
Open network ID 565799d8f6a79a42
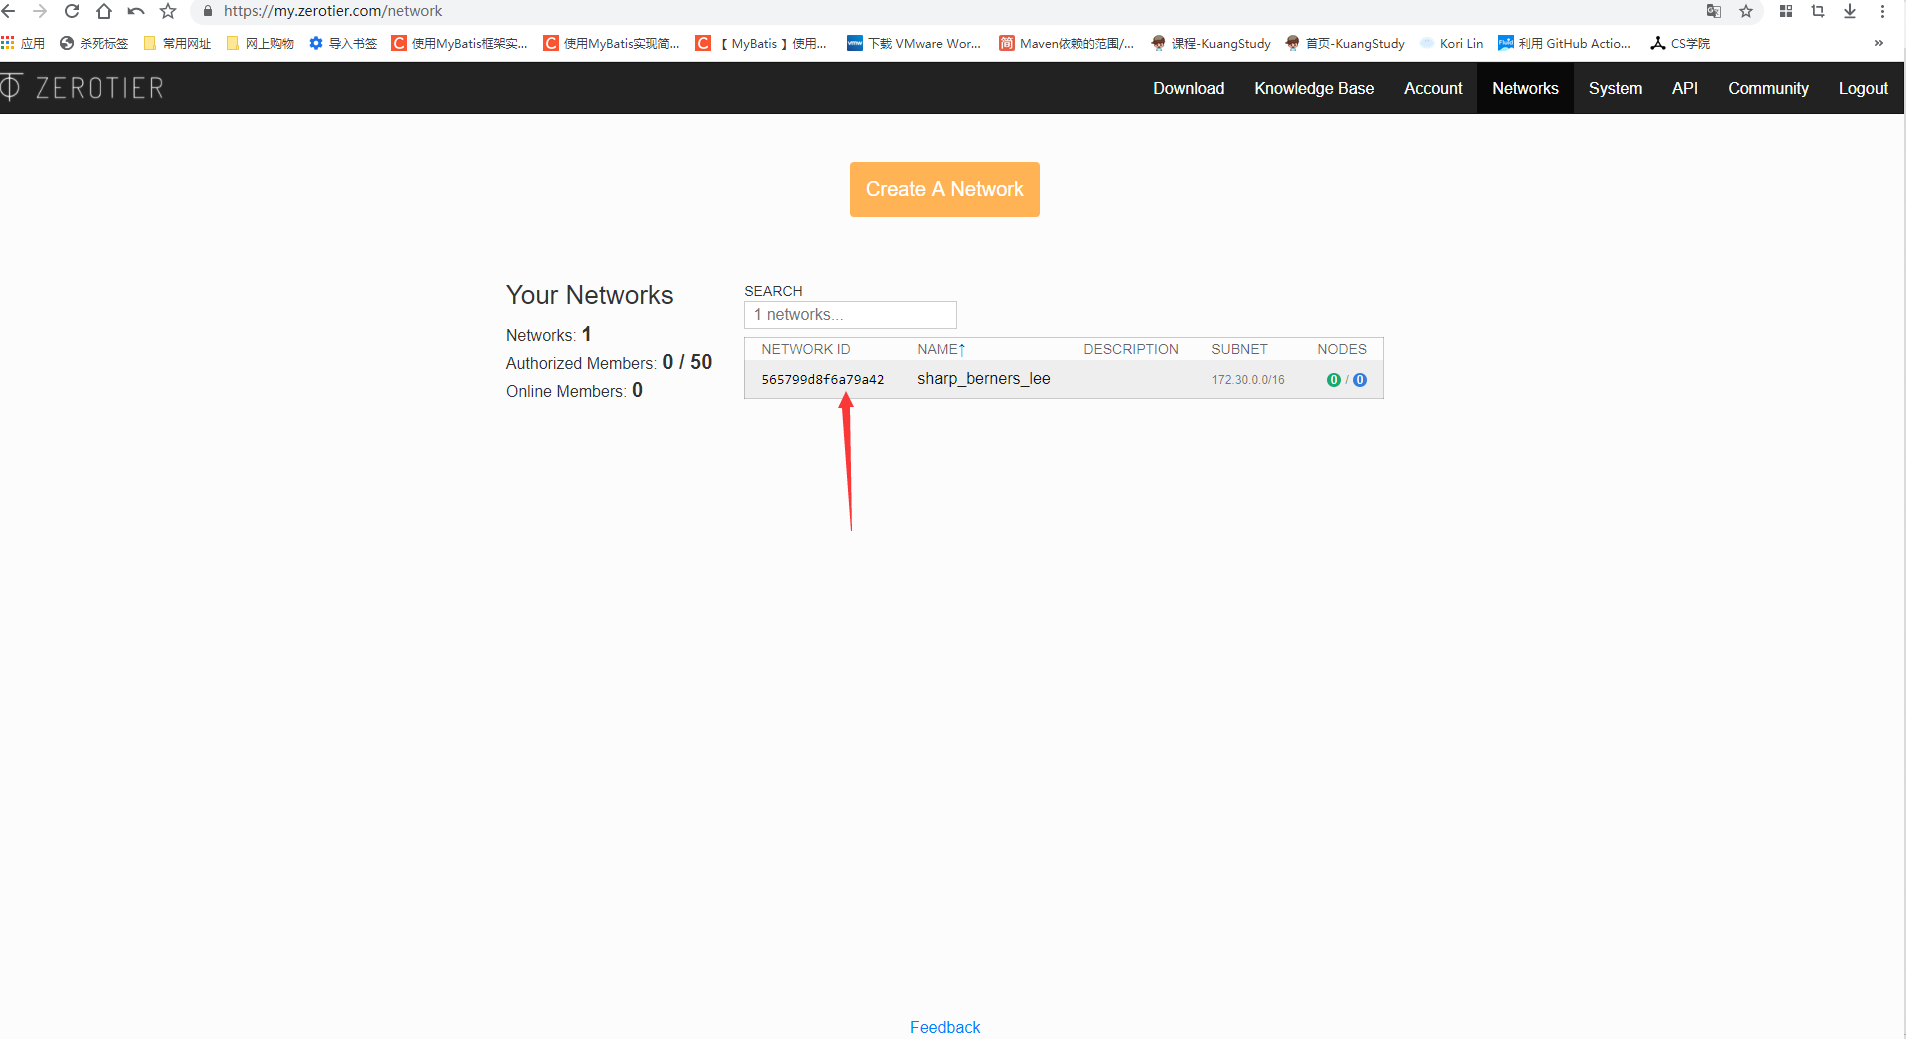pos(823,380)
